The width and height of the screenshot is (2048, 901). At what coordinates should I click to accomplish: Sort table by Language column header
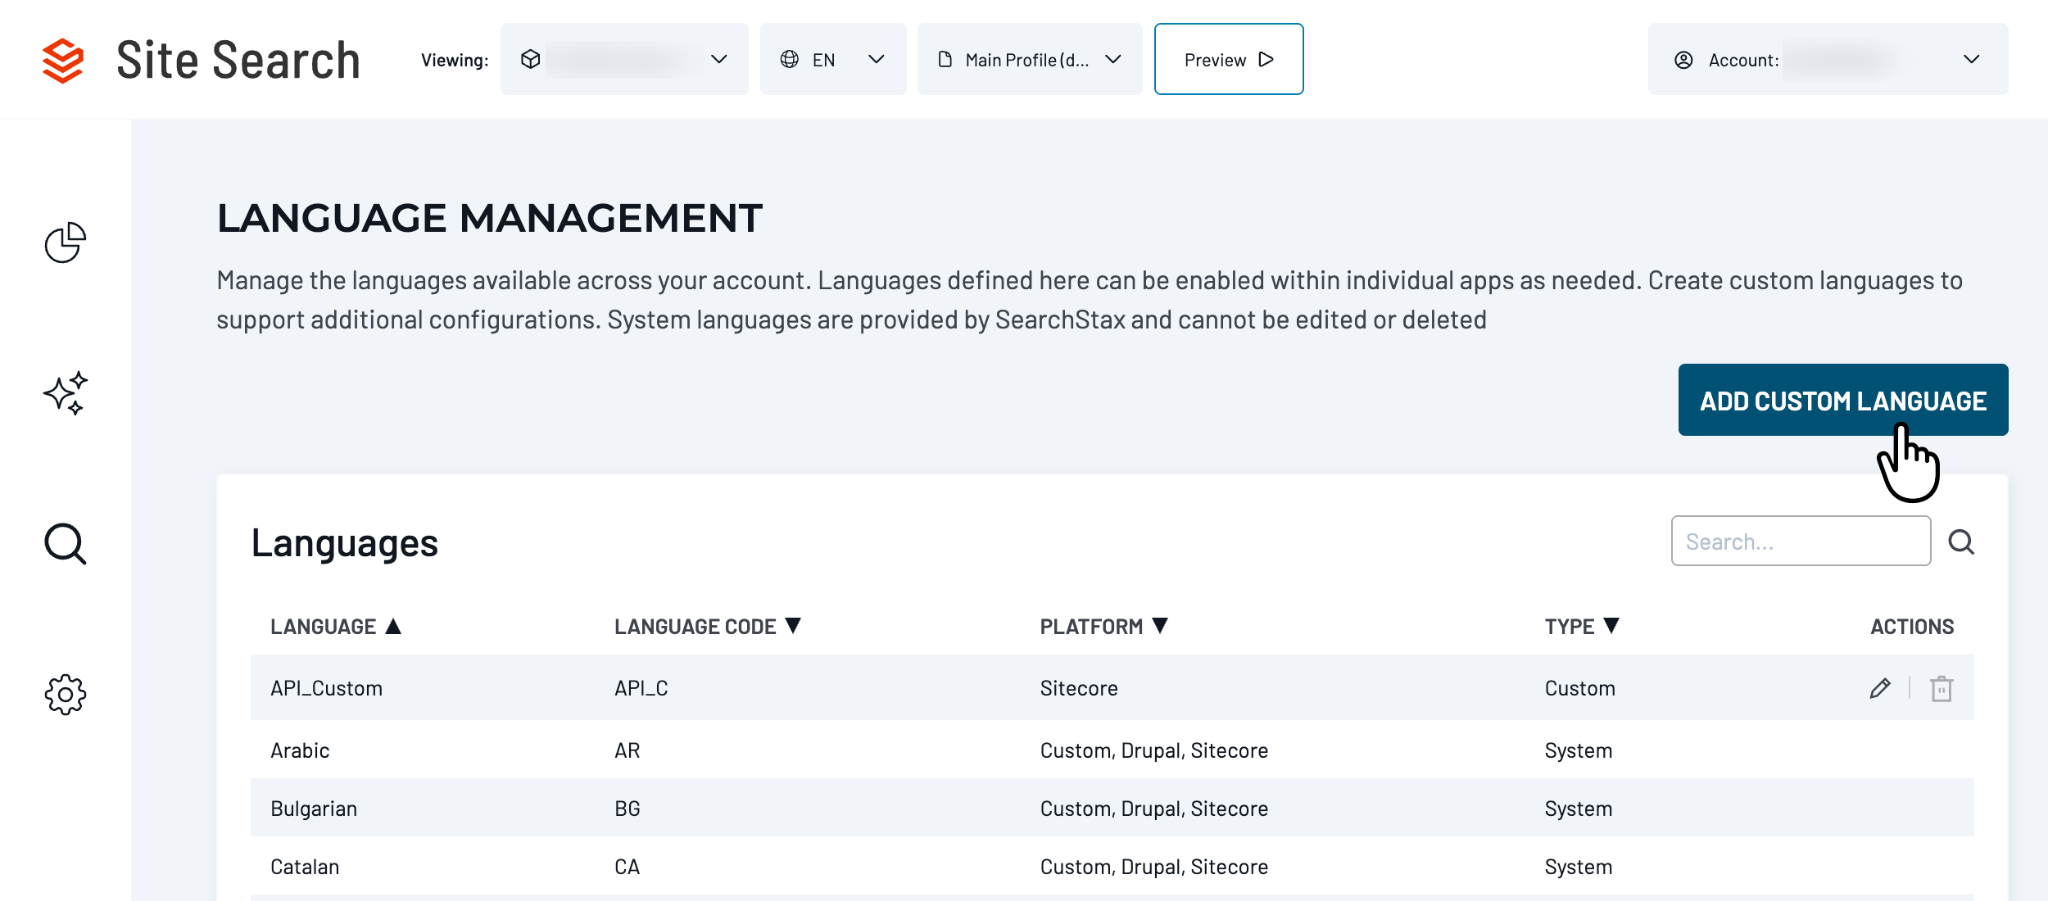336,627
